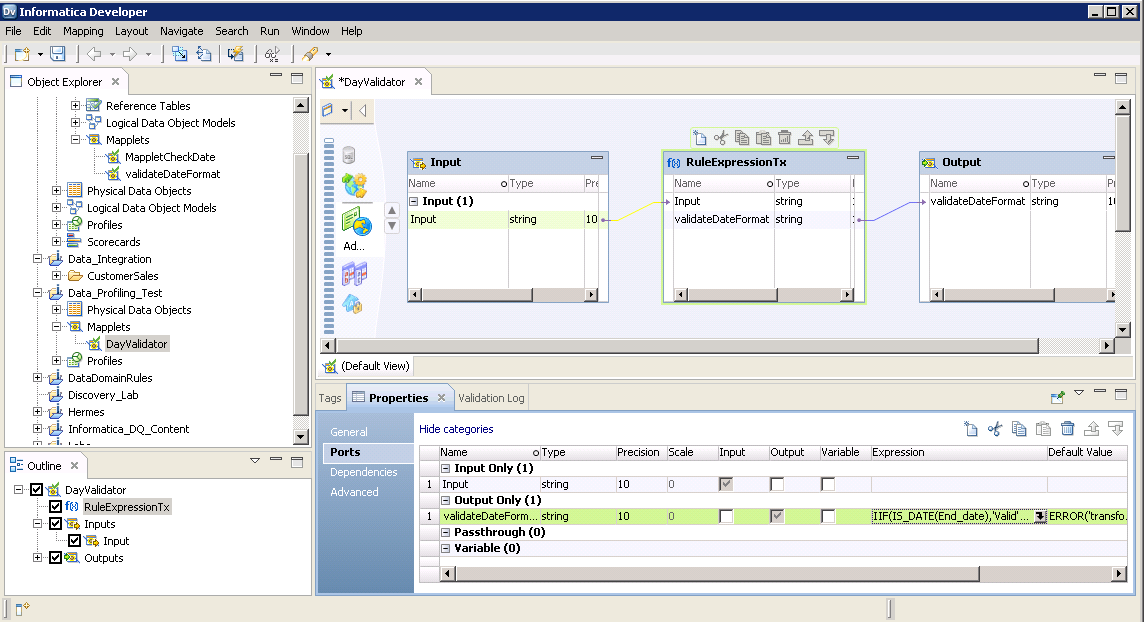Open dropdown arrow beside the pen search icon

tap(328, 54)
